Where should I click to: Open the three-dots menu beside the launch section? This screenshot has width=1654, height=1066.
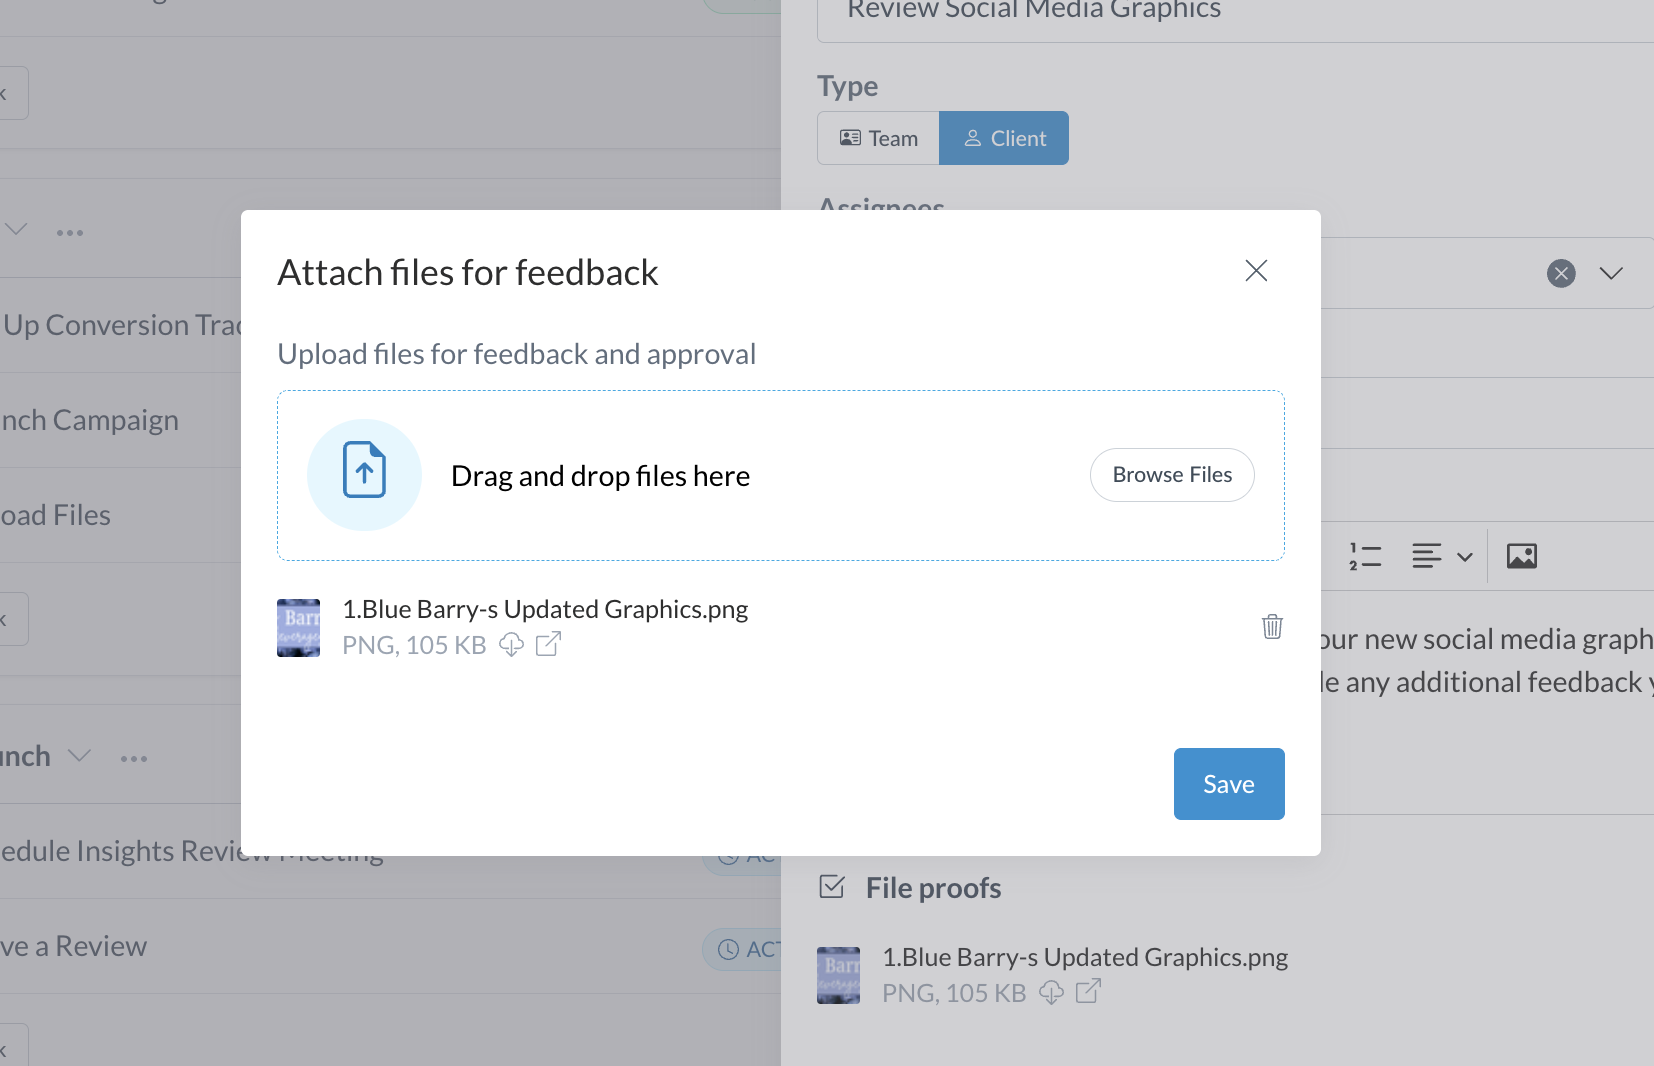point(134,758)
